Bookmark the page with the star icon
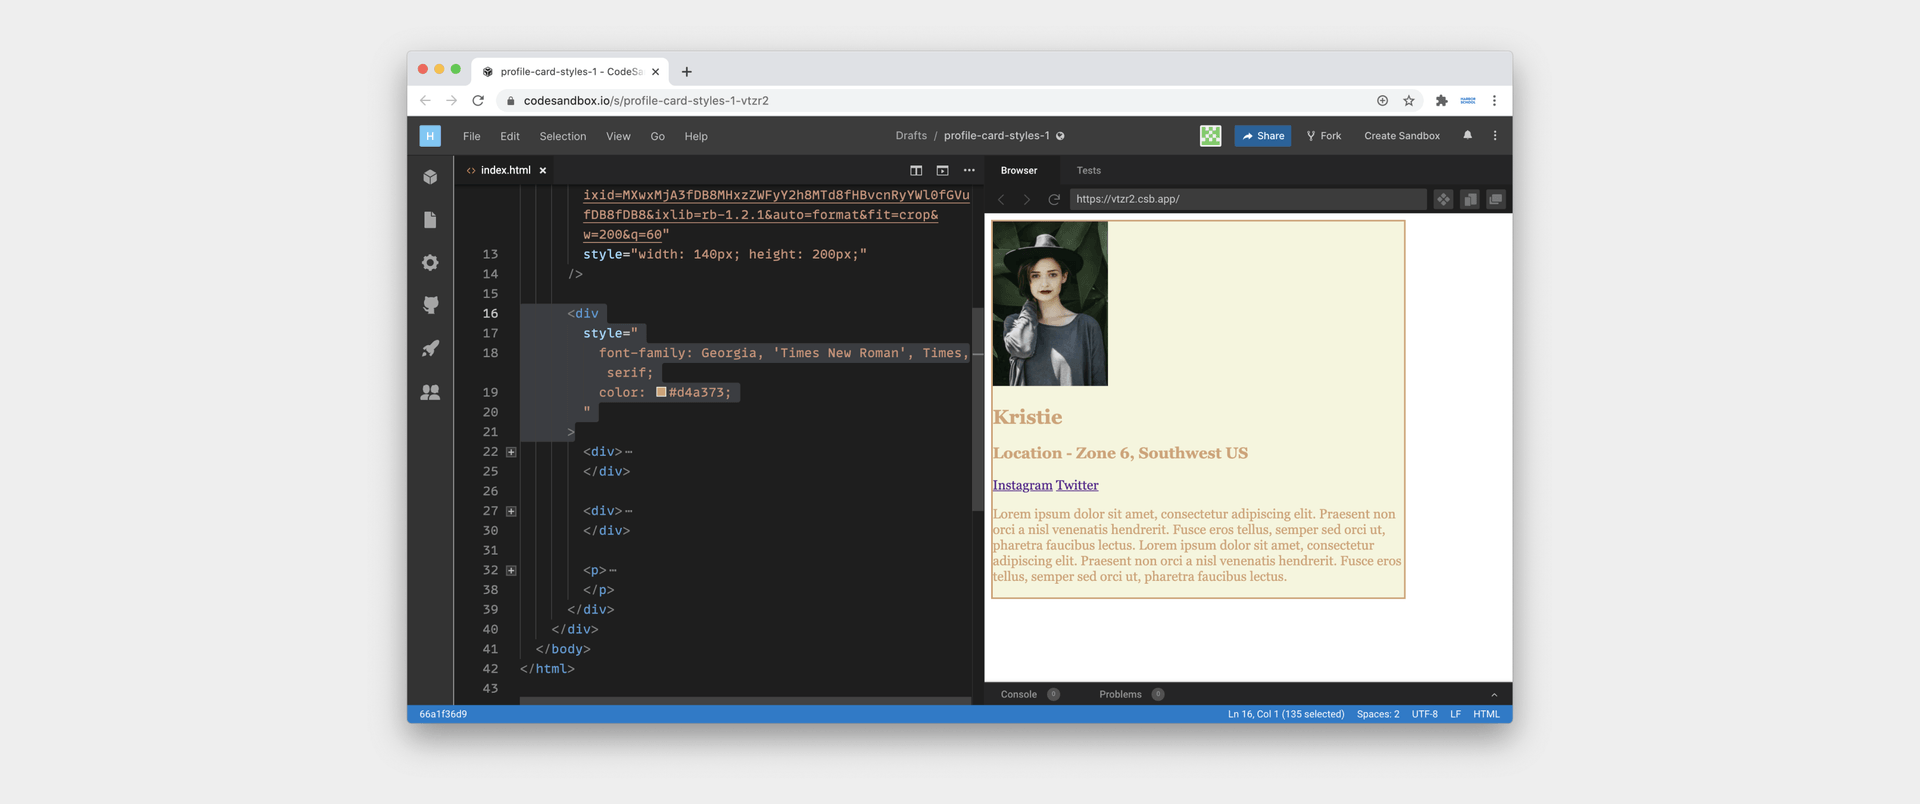Screen dimensions: 1920x804 pos(1409,100)
